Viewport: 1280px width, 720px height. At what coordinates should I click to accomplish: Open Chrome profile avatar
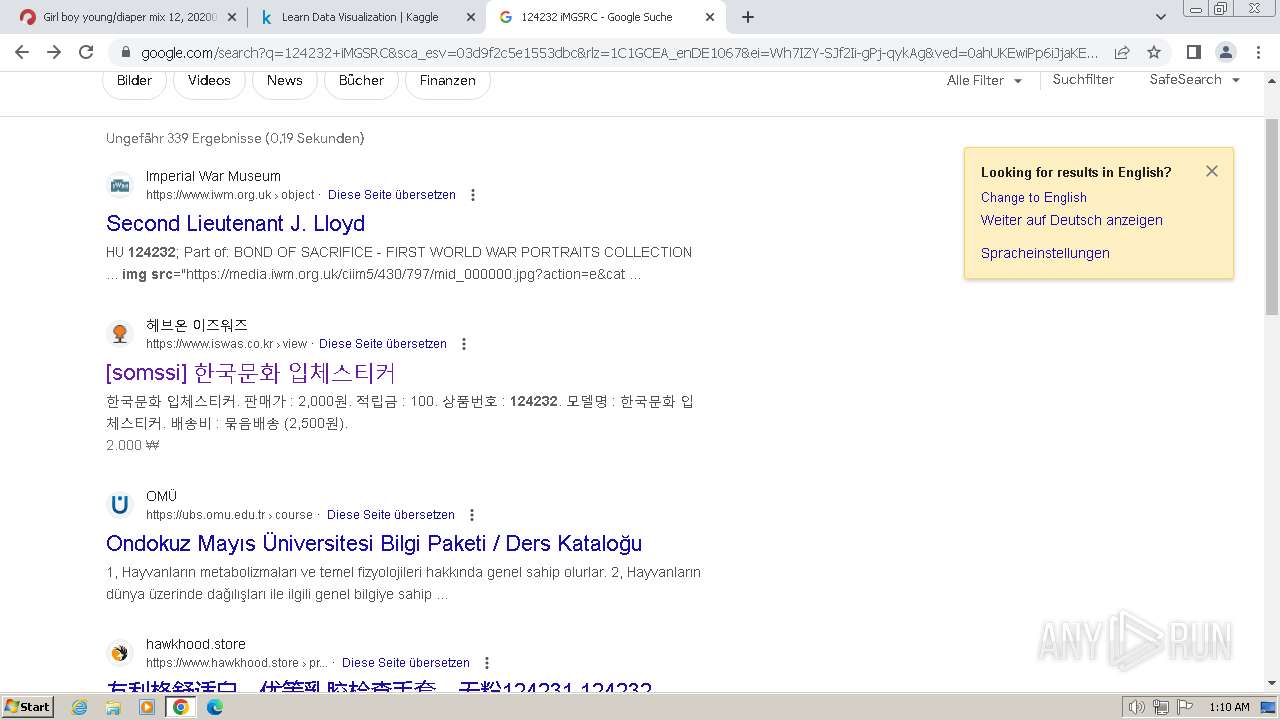click(1225, 53)
